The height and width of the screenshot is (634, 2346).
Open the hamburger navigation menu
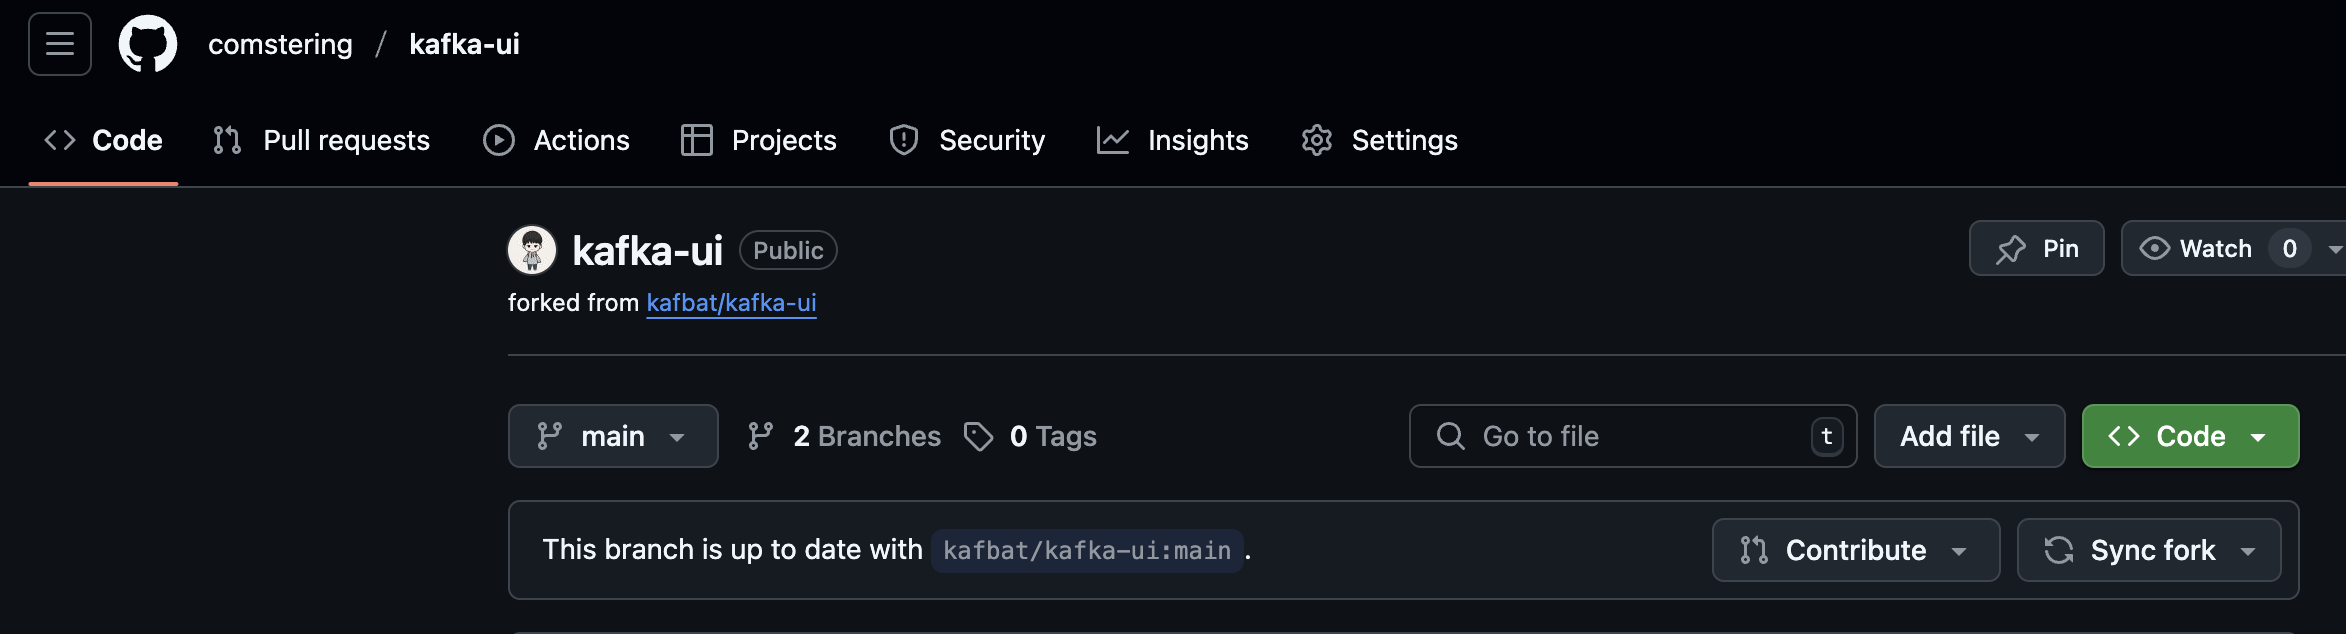point(60,44)
